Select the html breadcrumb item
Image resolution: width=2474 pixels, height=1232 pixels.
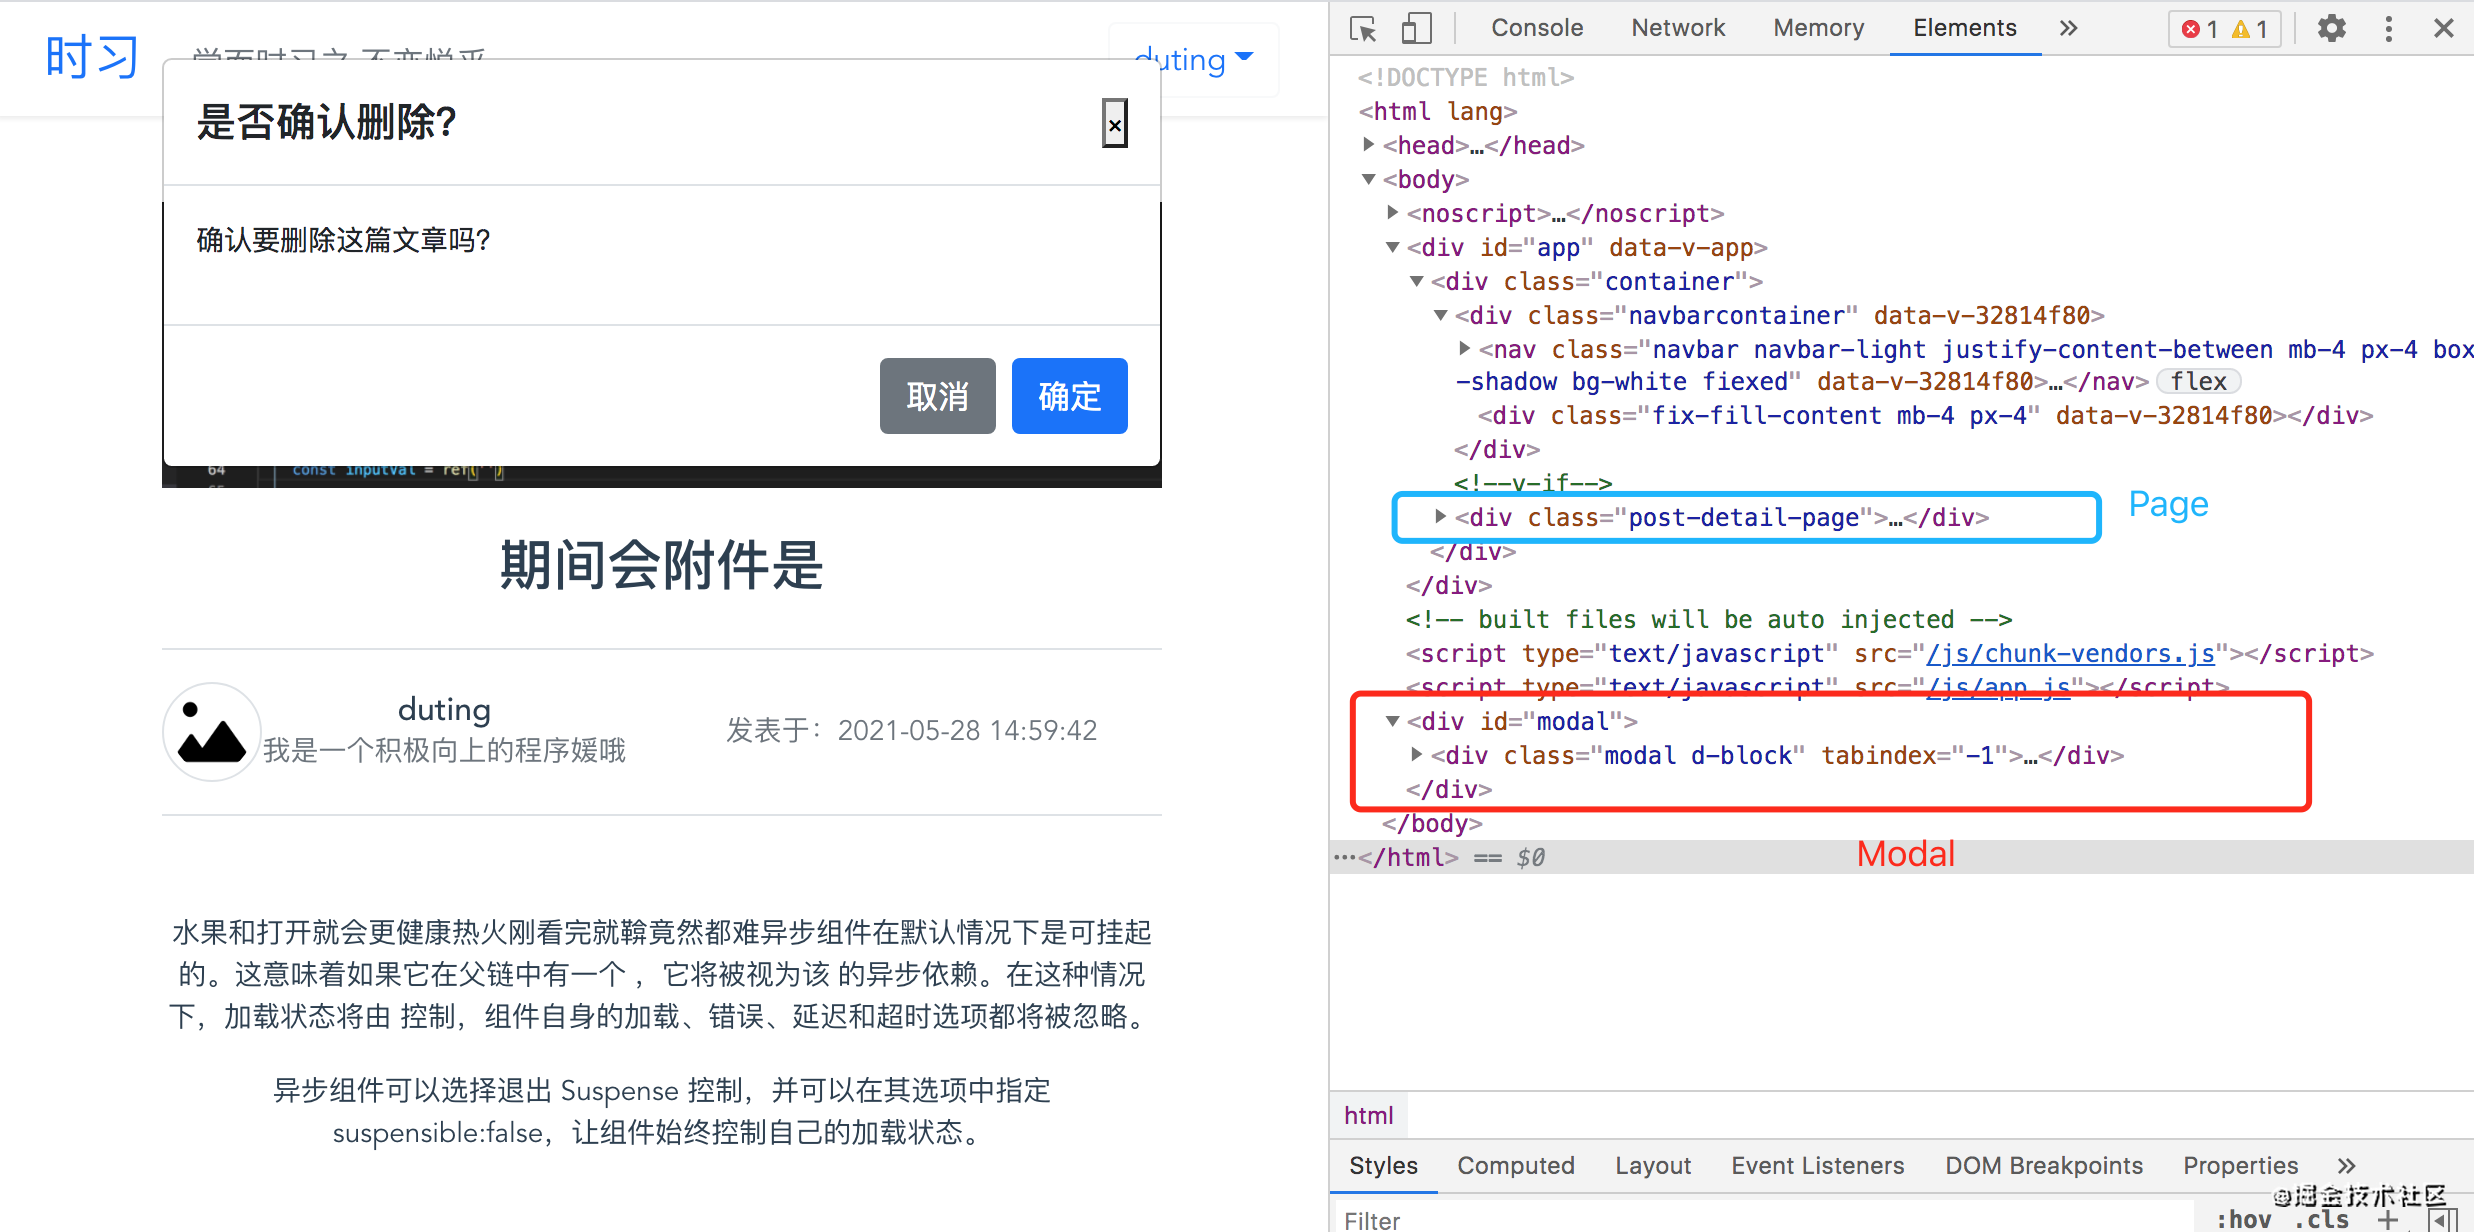pos(1369,1116)
